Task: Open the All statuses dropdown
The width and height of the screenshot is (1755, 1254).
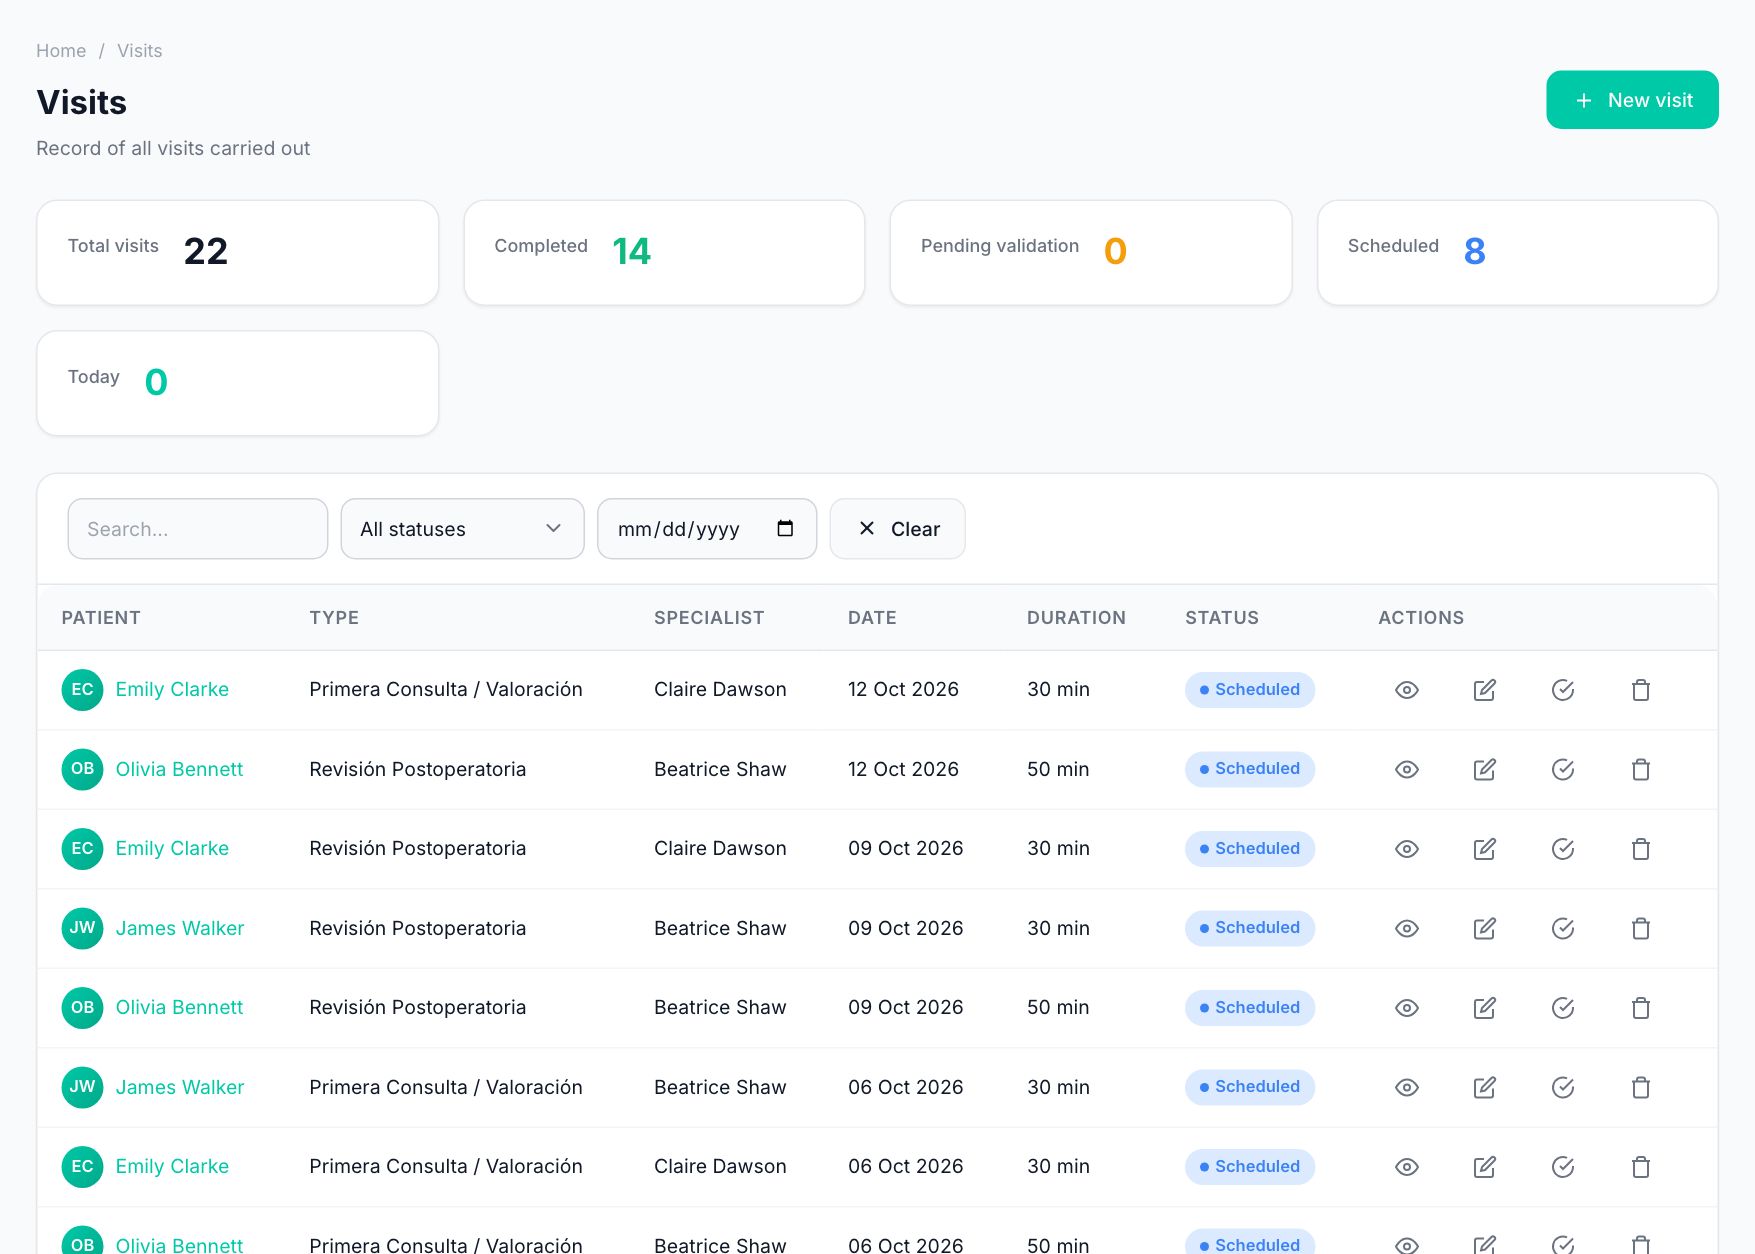Action: tap(462, 529)
